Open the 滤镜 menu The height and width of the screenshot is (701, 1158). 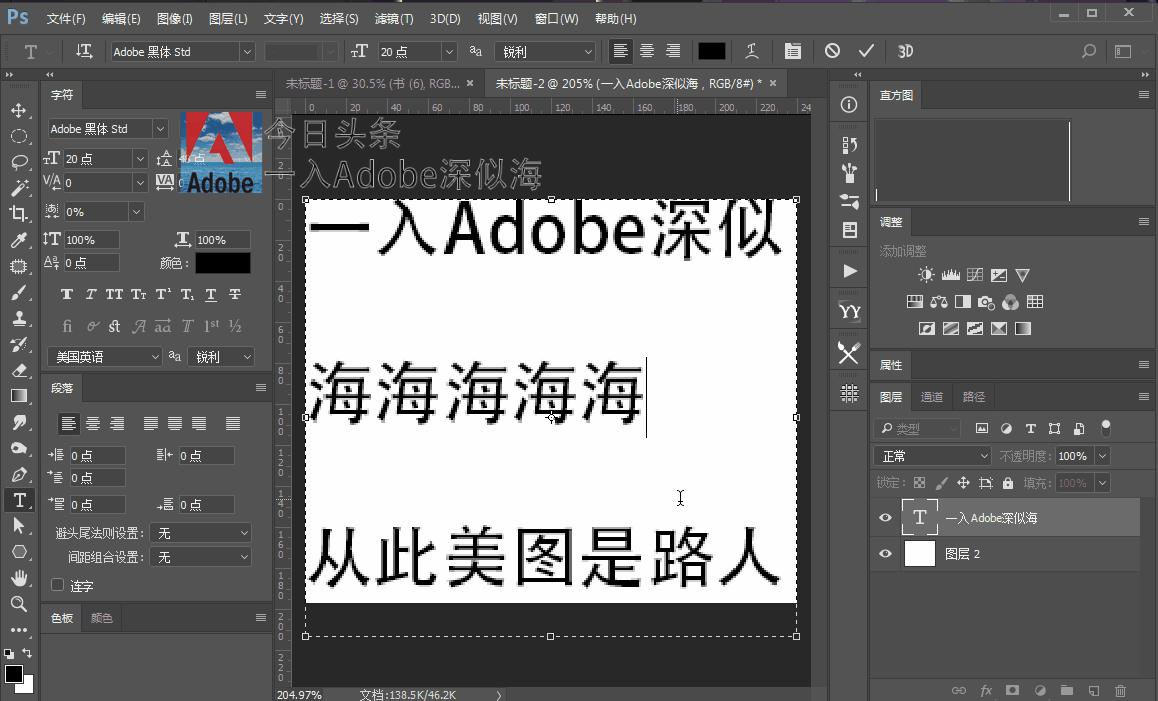393,18
